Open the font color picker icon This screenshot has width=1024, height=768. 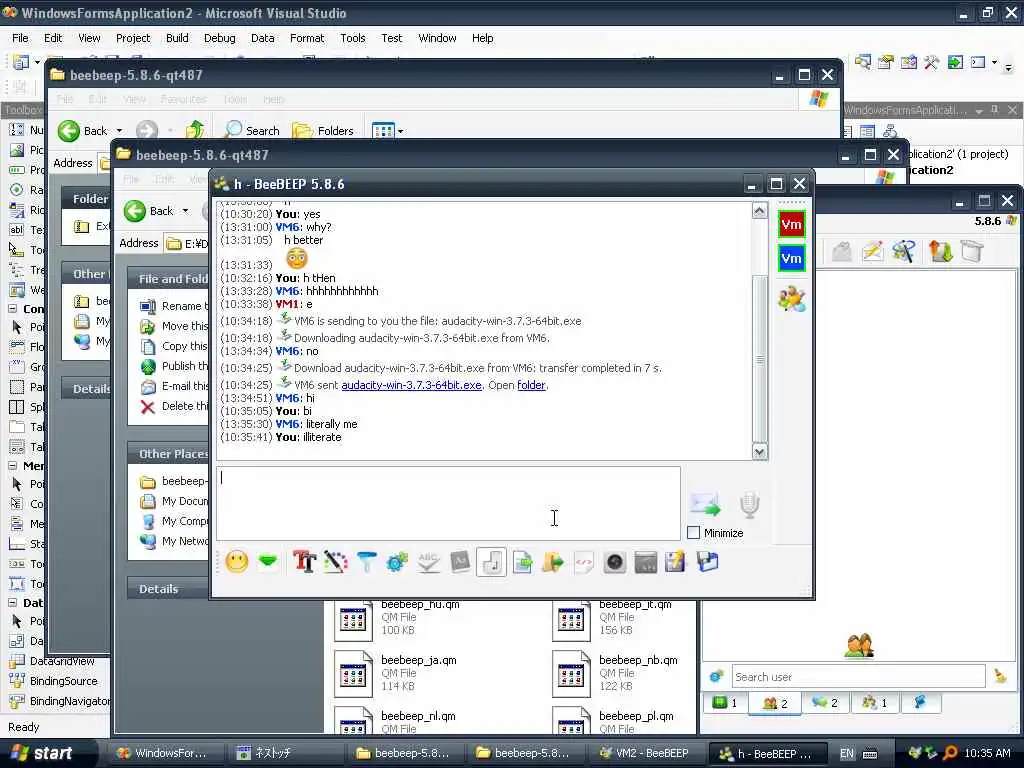336,562
